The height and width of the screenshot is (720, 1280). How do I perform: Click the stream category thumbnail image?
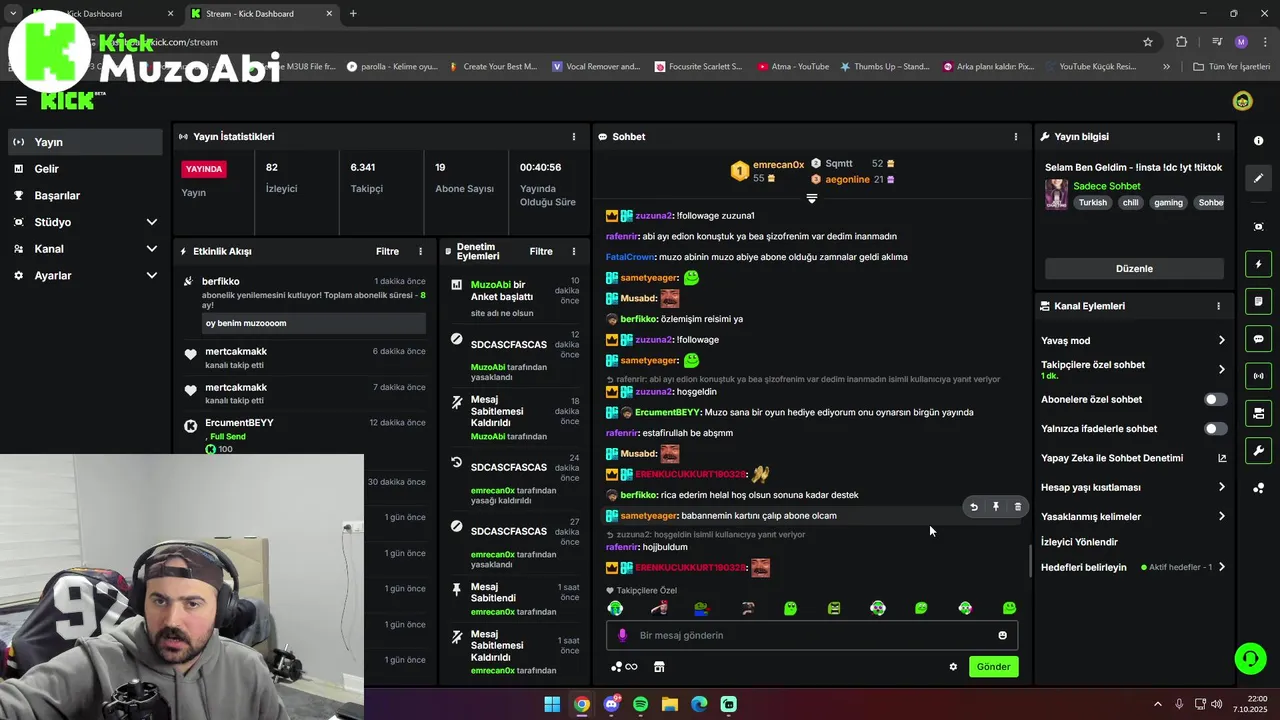(x=1056, y=194)
